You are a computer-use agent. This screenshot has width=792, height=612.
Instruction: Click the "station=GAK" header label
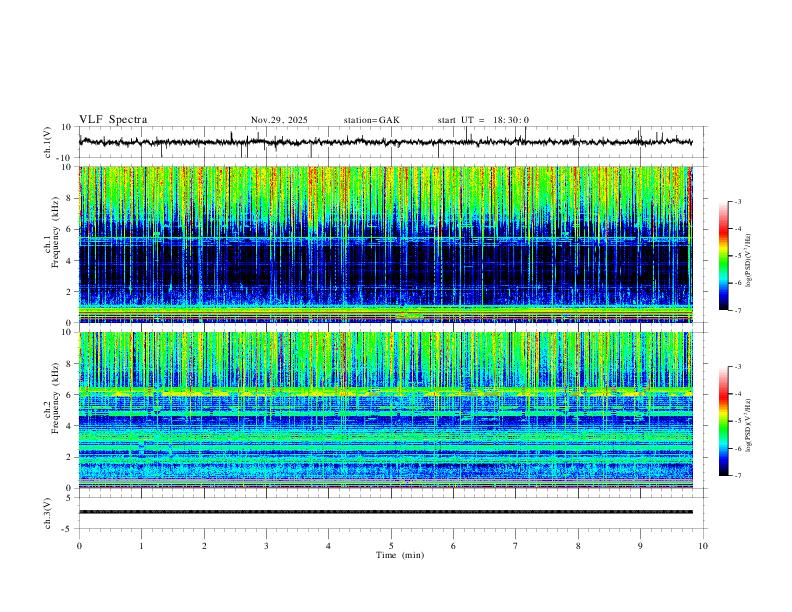(372, 120)
